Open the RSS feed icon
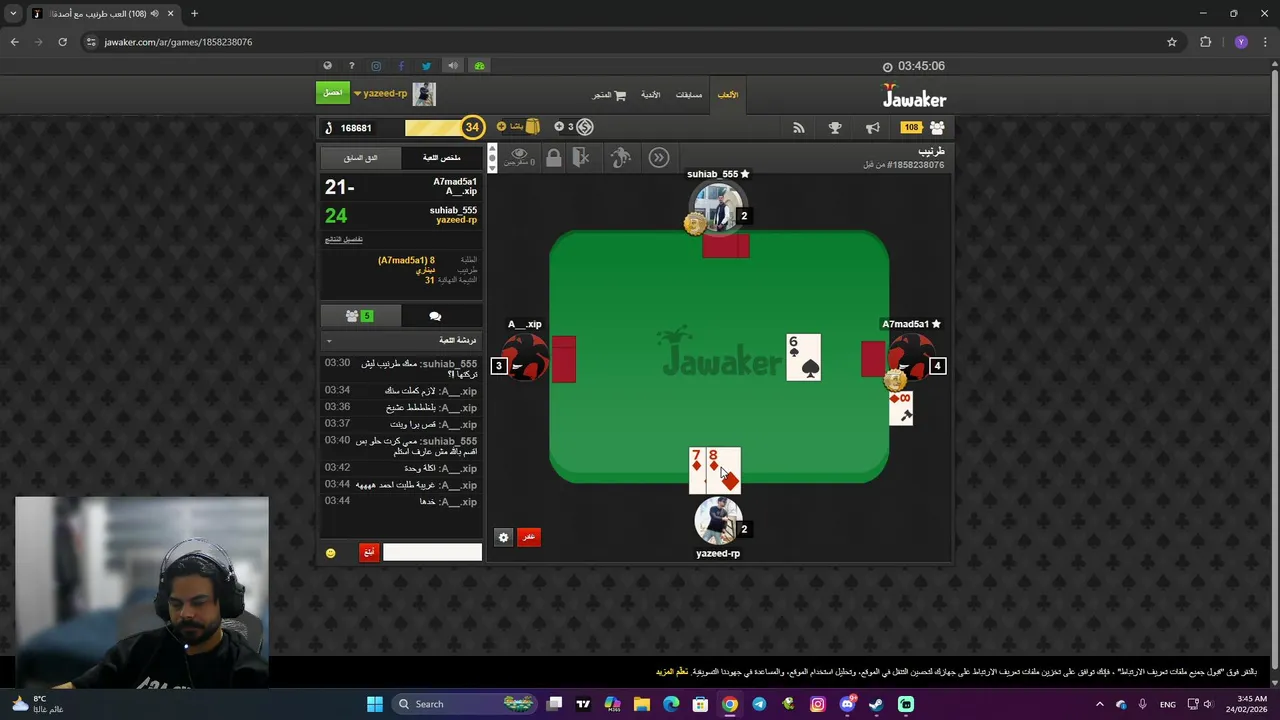The width and height of the screenshot is (1280, 720). point(798,128)
